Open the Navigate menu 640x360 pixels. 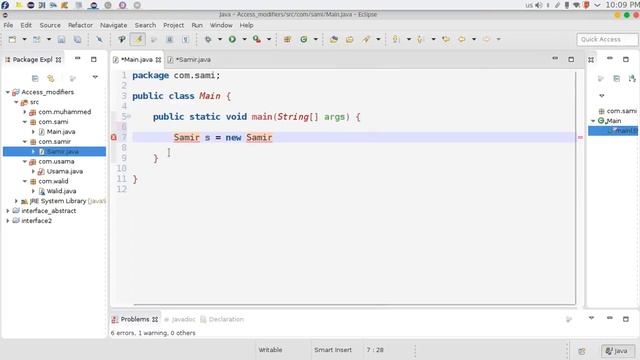pyautogui.click(x=113, y=25)
